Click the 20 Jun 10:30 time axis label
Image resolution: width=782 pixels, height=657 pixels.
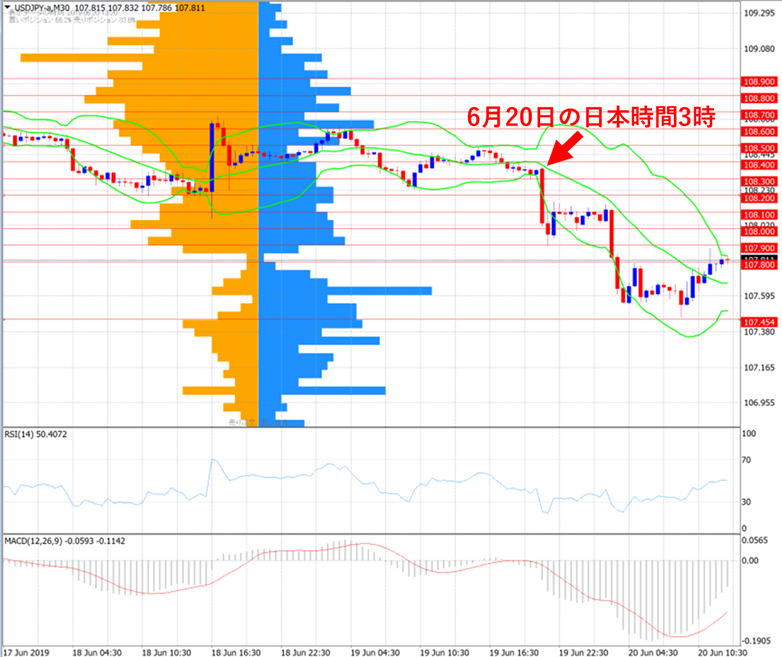[722, 653]
